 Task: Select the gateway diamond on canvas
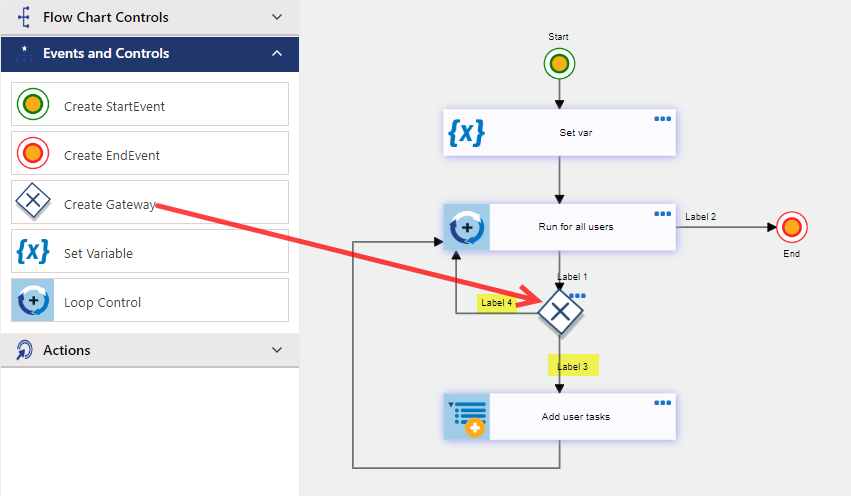(560, 312)
